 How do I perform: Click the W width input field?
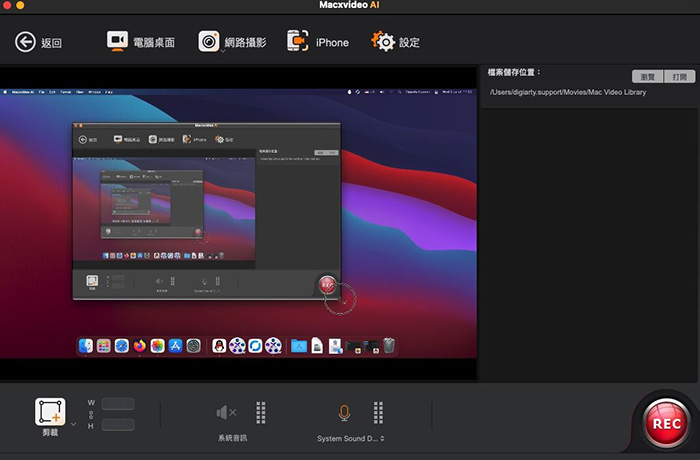click(x=118, y=404)
